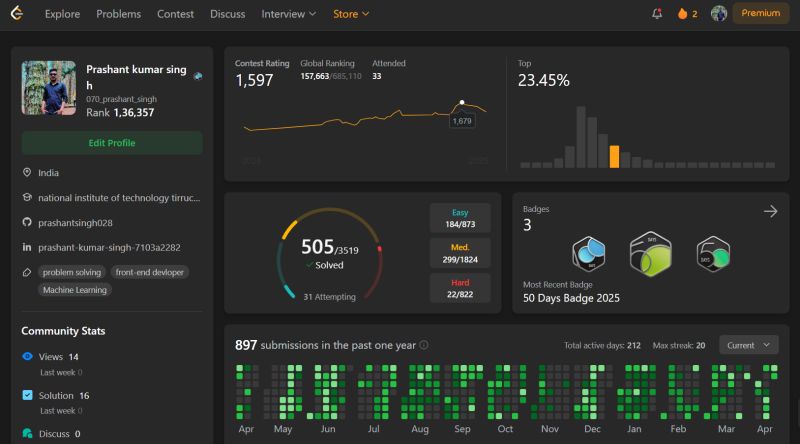Viewport: 800px width, 444px height.
Task: Select the highlighted orange rating histogram bar
Action: tap(614, 157)
